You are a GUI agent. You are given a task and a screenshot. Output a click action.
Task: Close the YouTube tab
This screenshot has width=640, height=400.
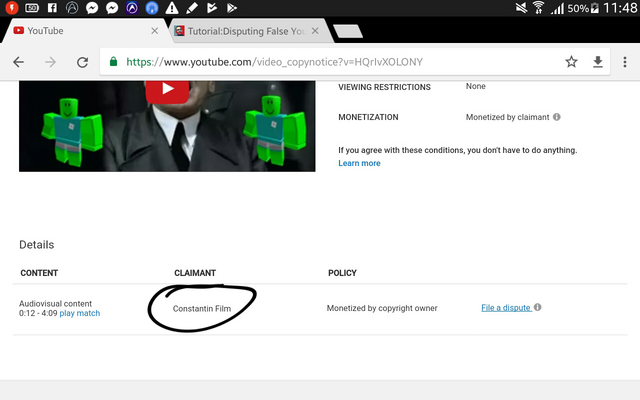pyautogui.click(x=154, y=31)
